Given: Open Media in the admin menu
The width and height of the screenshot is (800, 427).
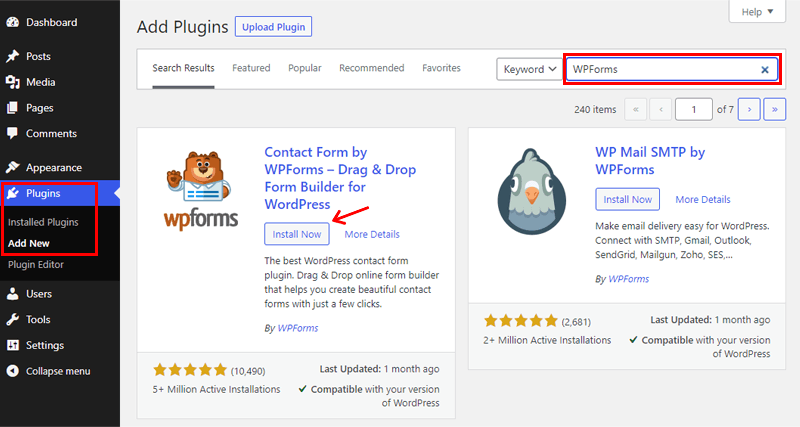Looking at the screenshot, I should tap(40, 82).
